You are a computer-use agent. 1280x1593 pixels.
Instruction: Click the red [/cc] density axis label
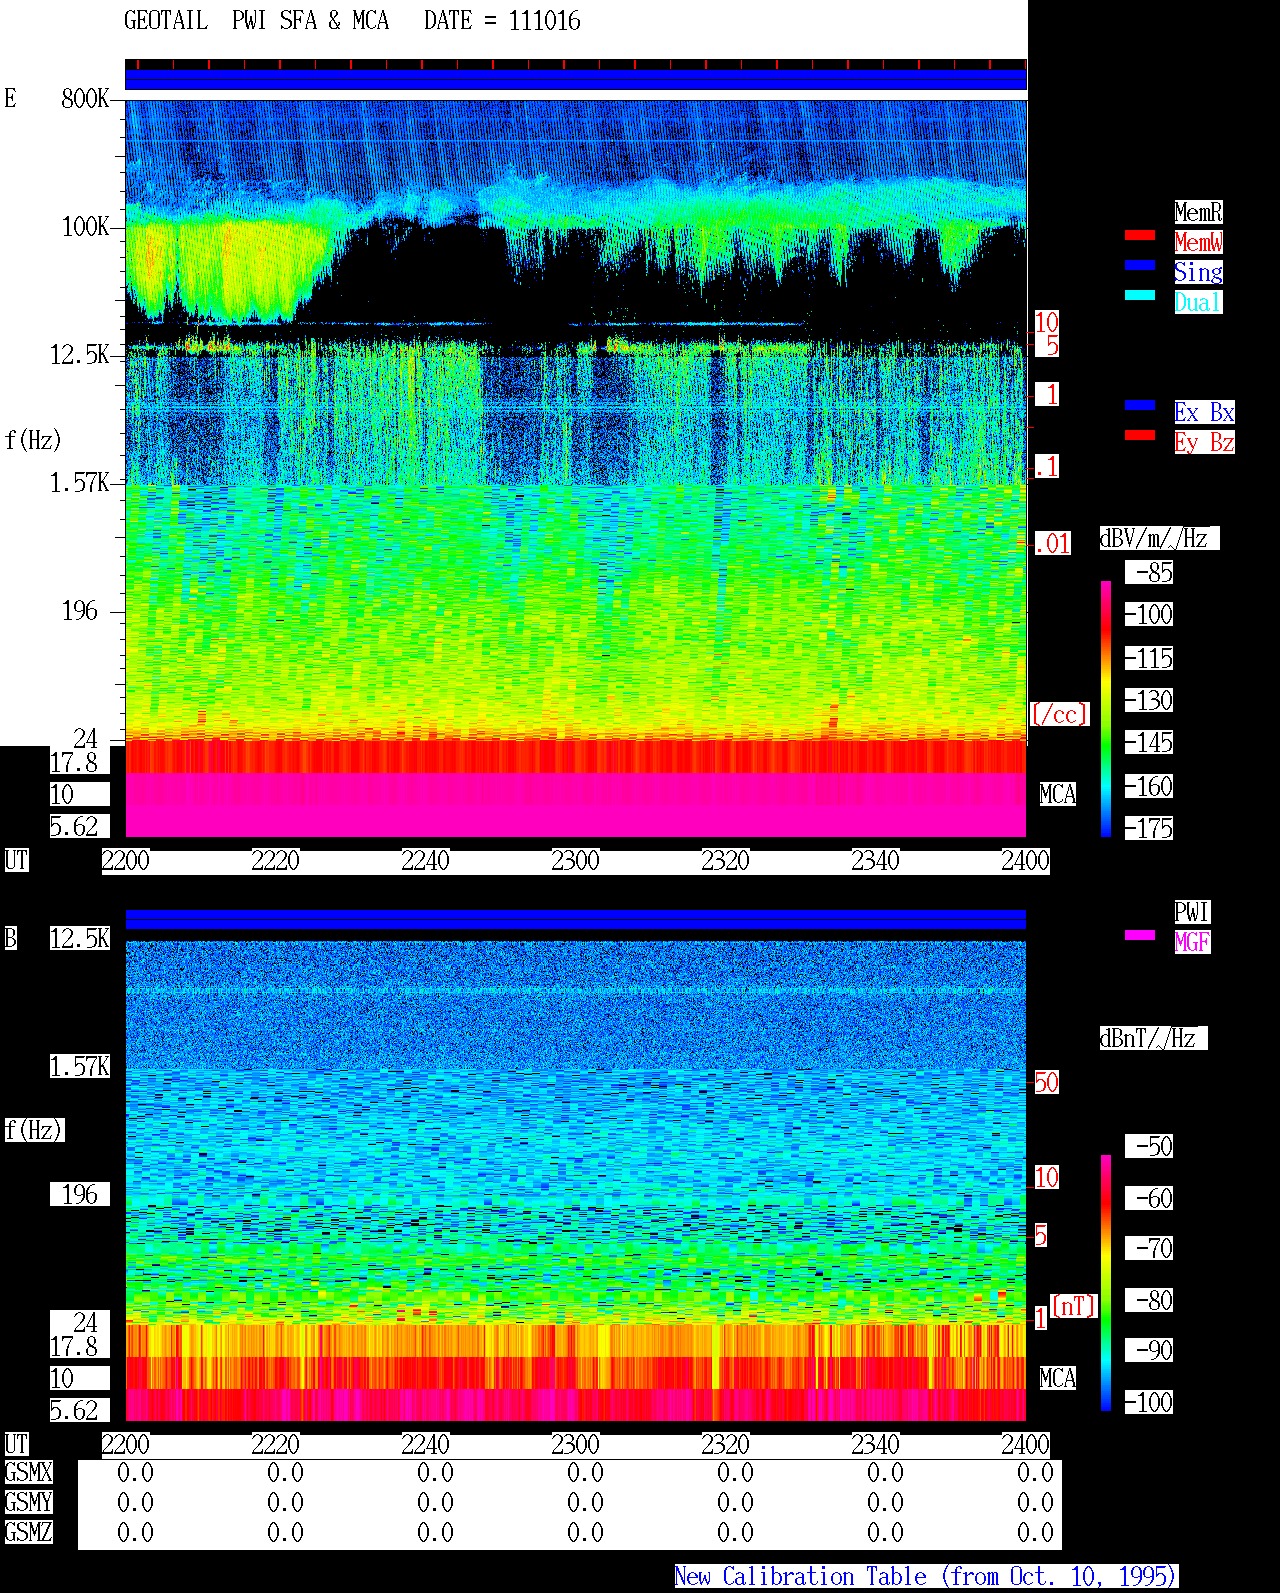[1059, 714]
